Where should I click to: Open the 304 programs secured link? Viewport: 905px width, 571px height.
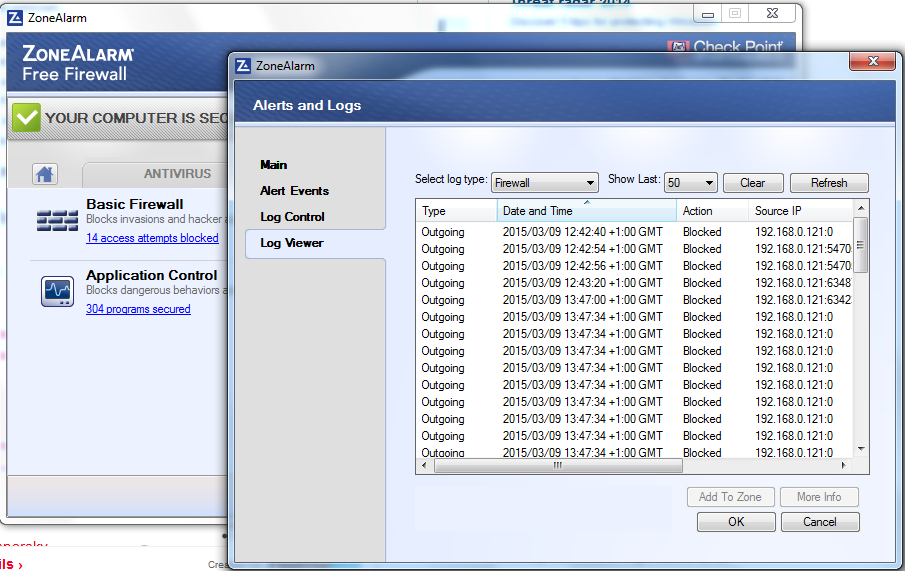pos(138,309)
